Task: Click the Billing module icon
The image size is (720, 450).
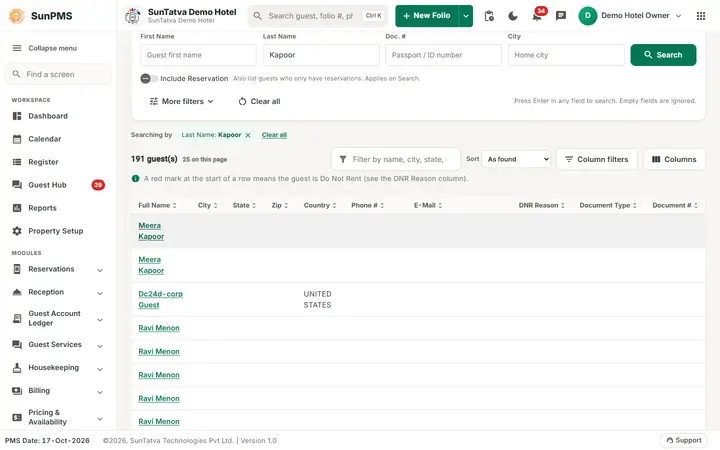Action: coord(17,390)
